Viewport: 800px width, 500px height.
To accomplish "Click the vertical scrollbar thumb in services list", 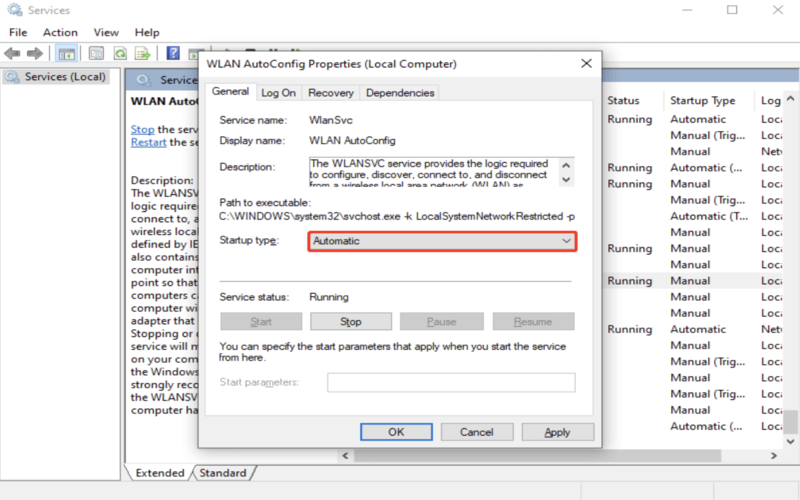I will coord(790,421).
